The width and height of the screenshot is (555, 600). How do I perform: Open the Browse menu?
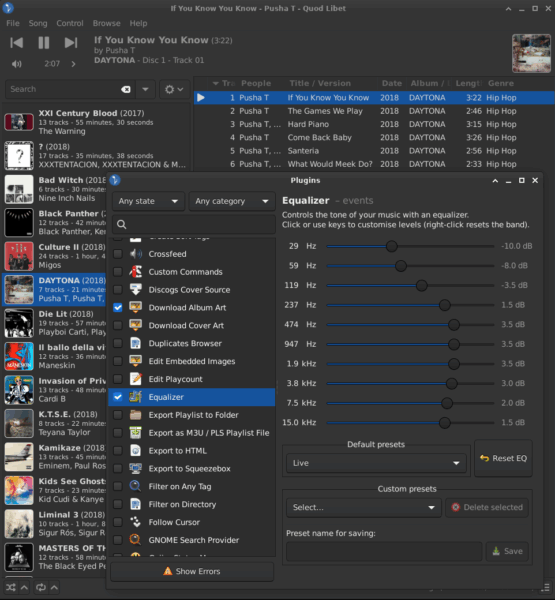[x=106, y=23]
